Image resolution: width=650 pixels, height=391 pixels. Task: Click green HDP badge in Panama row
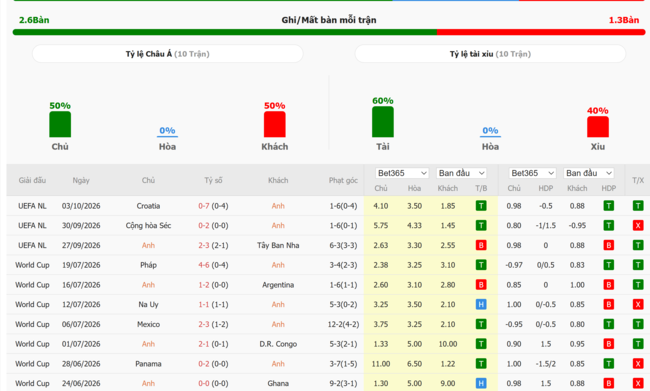pyautogui.click(x=609, y=364)
